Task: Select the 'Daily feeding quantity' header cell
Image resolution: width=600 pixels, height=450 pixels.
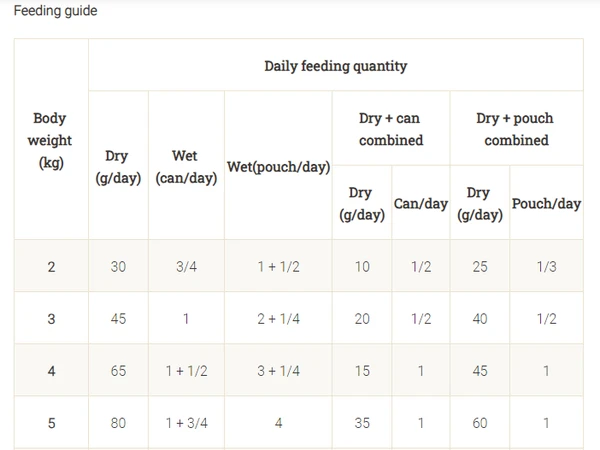Action: point(335,66)
